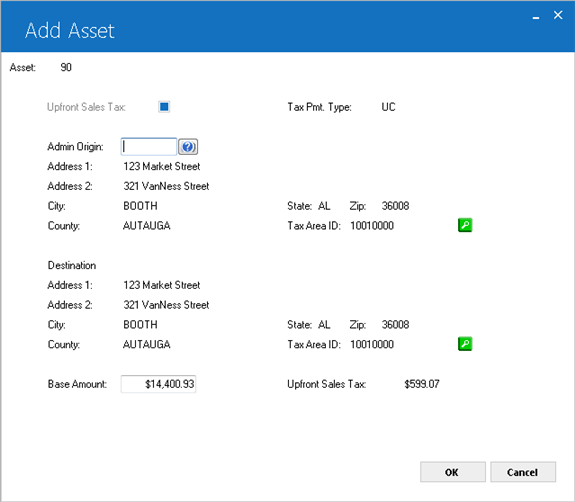Select the destination Tax Area ID value
This screenshot has width=575, height=502.
click(372, 344)
